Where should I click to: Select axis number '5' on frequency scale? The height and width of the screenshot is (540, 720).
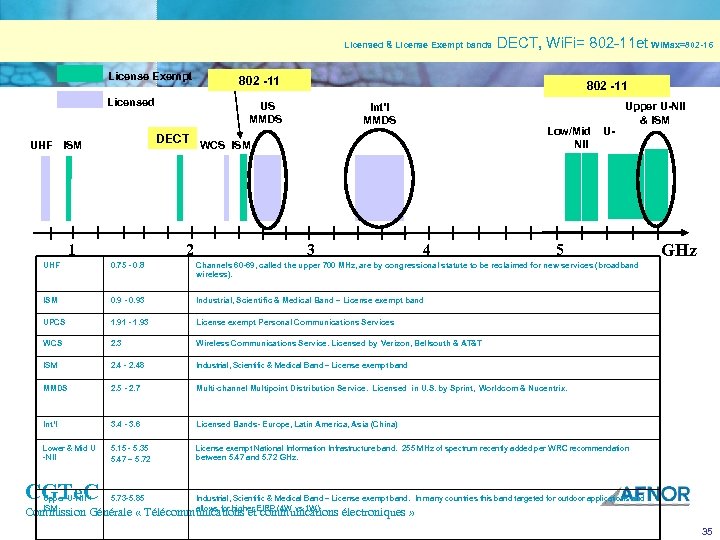pos(560,250)
